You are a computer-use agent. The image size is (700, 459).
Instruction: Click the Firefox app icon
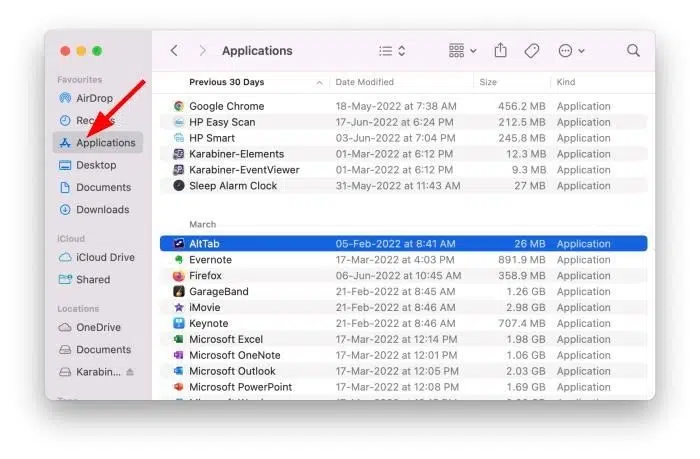point(179,275)
